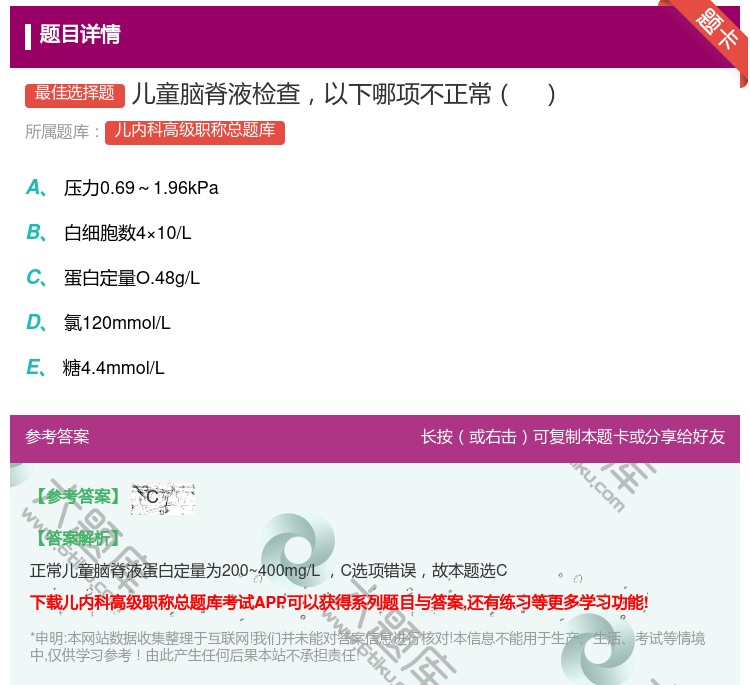Click the red 下载儿内科高级职称总题库考试APP promo link
Image resolution: width=750 pixels, height=685 pixels.
[x=339, y=602]
